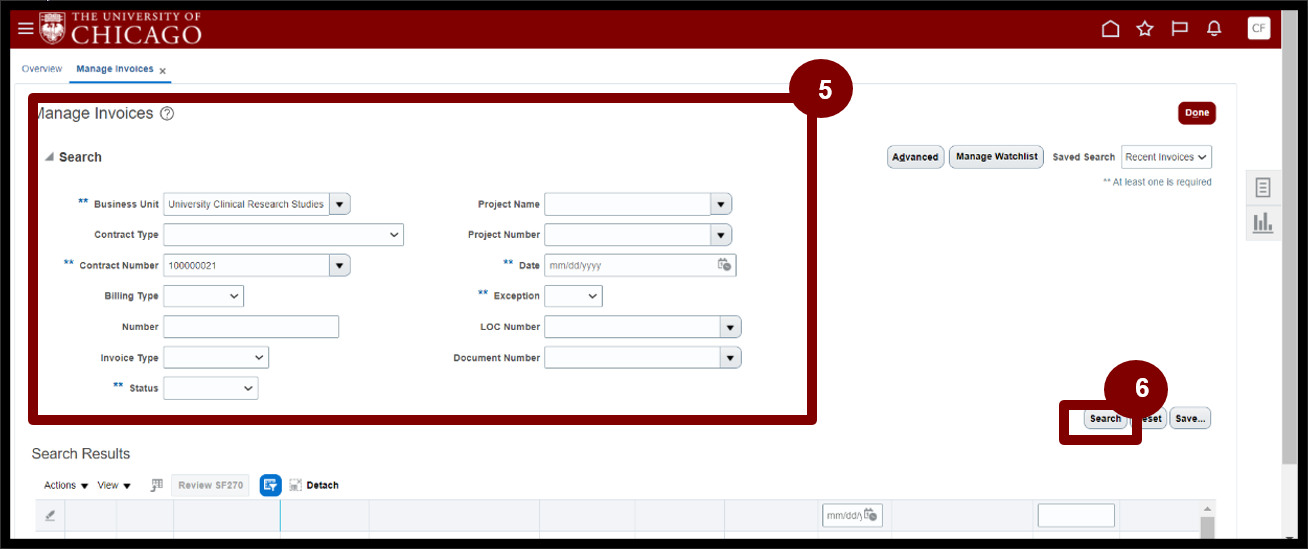Click the Advanced button
The image size is (1308, 549).
point(915,157)
